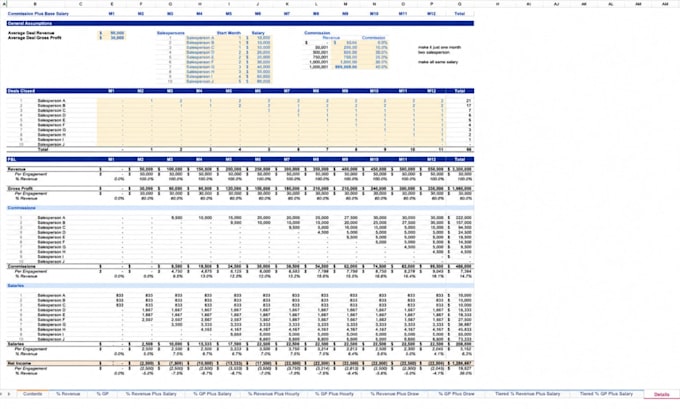Click the Revenue row label in P&L
The width and height of the screenshot is (680, 409).
tap(16, 169)
